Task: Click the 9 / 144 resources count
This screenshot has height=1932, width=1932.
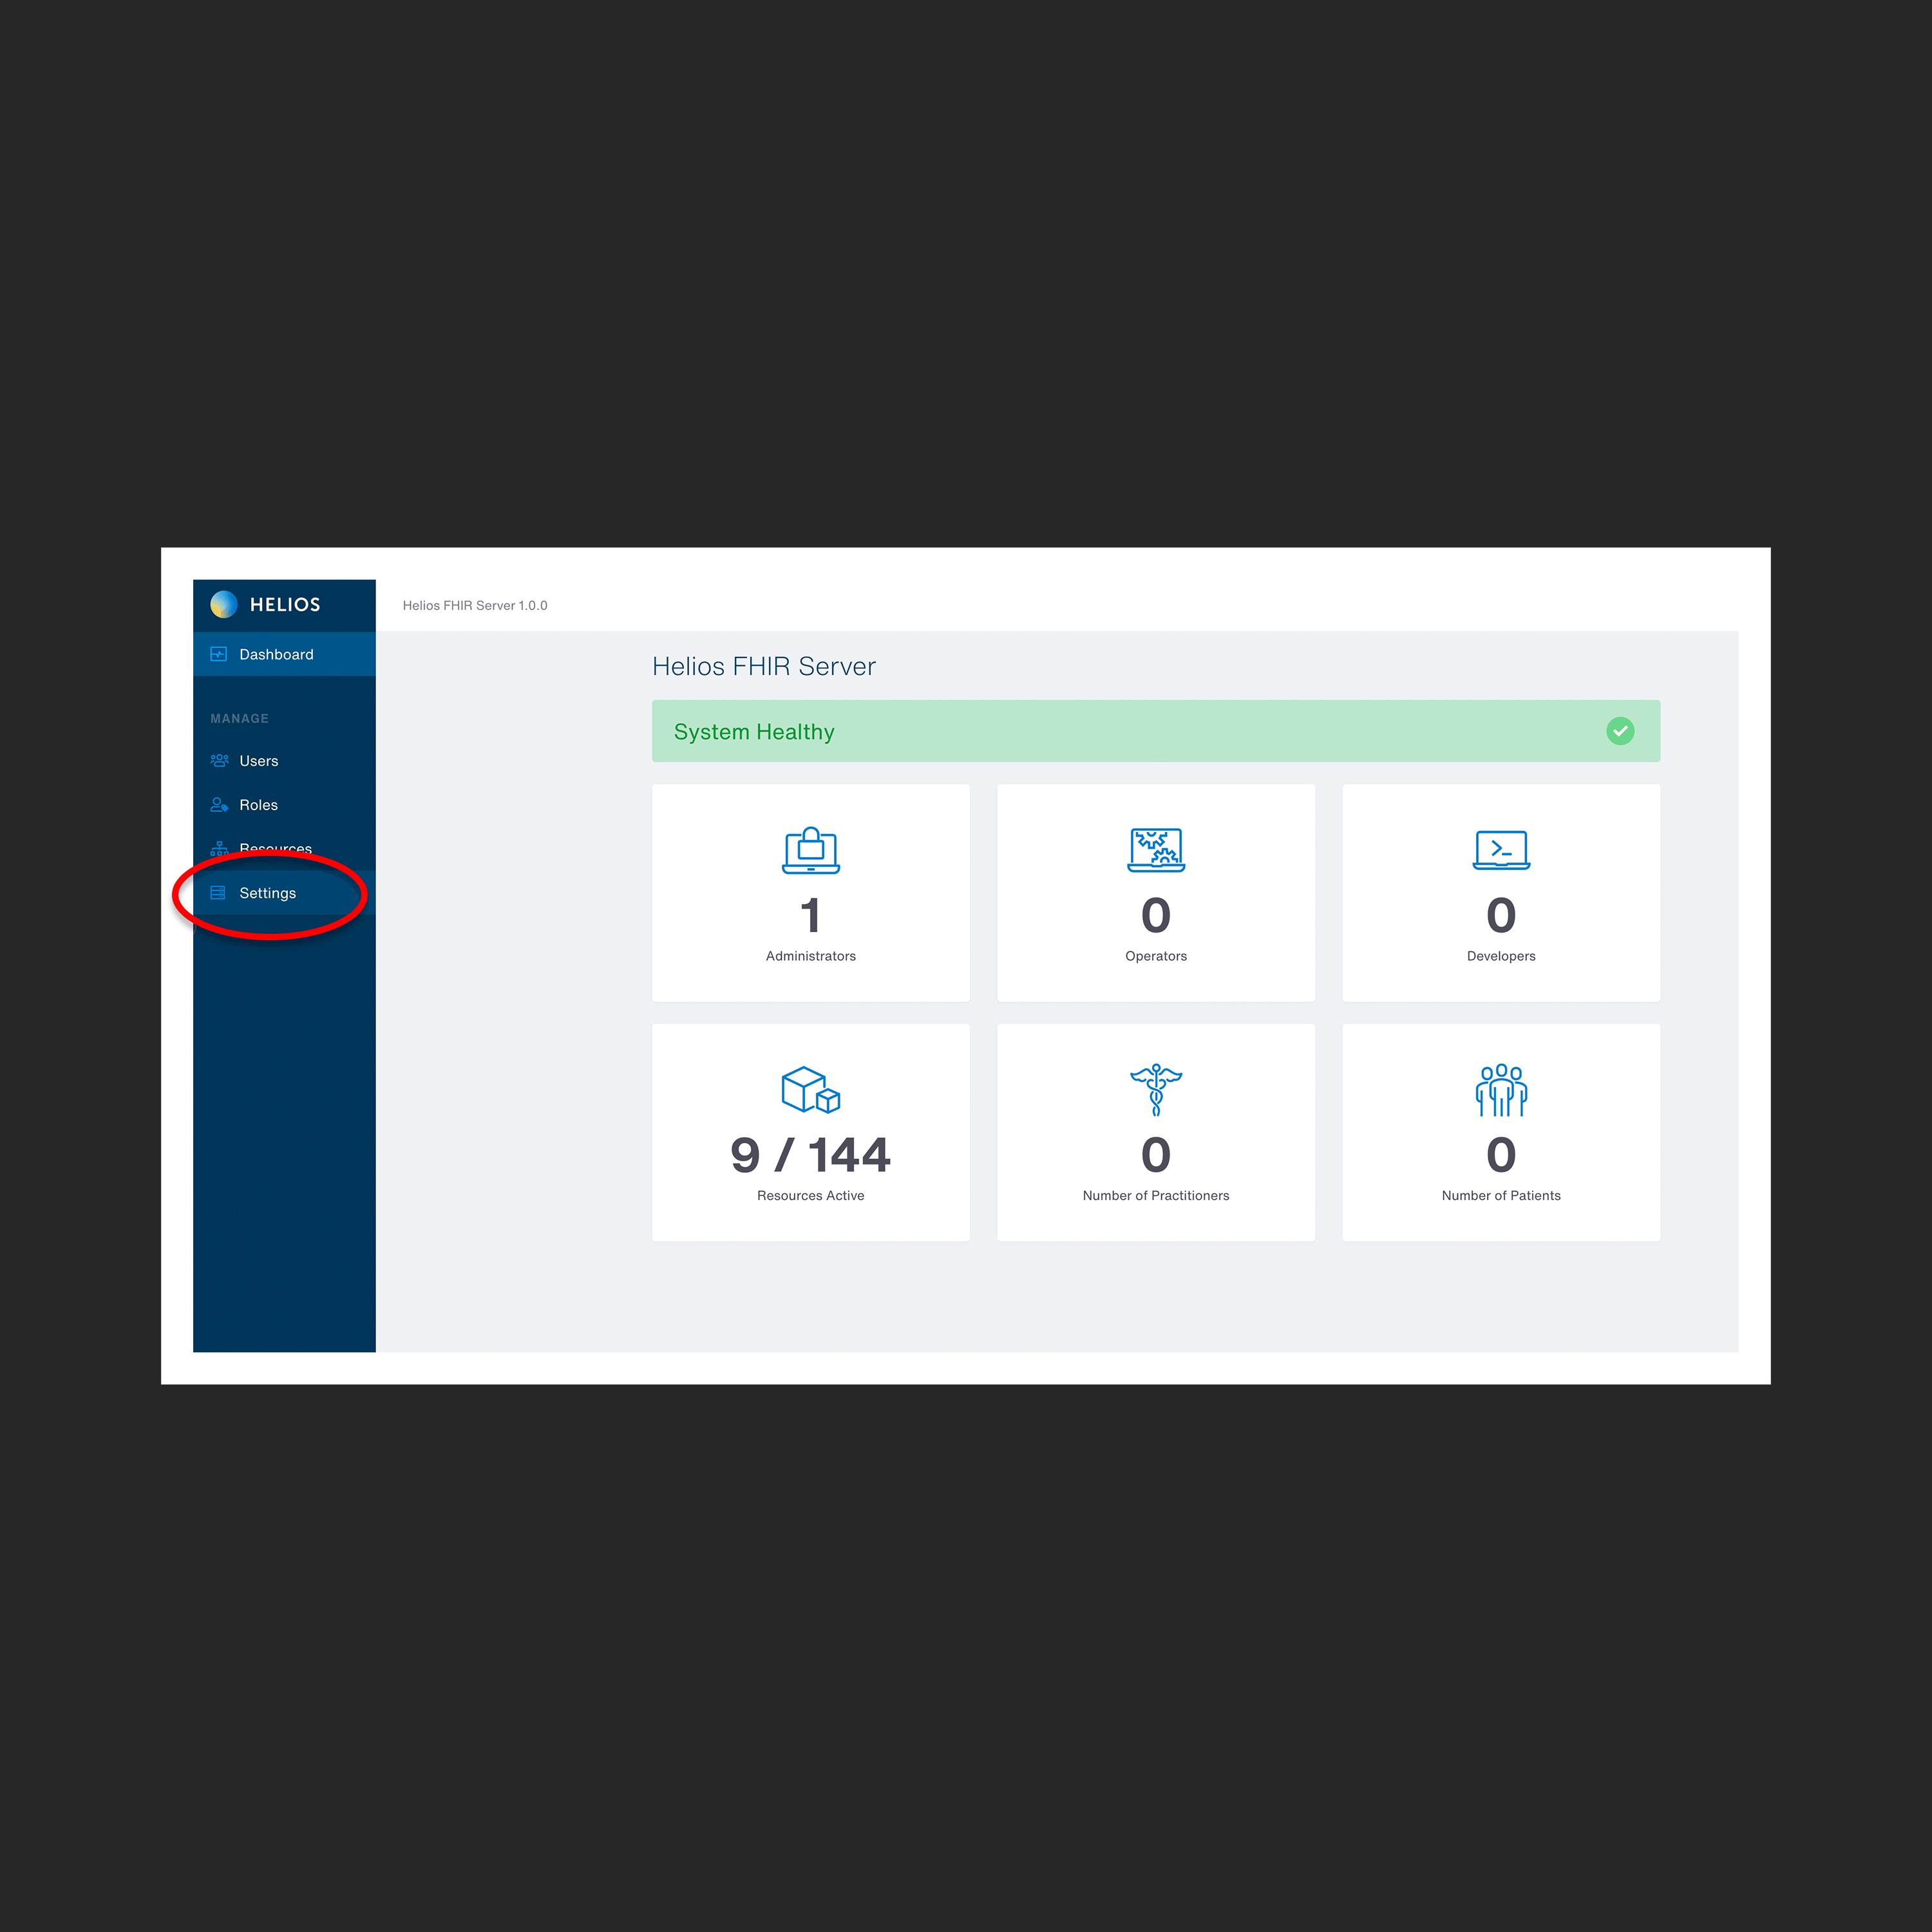Action: [811, 1155]
